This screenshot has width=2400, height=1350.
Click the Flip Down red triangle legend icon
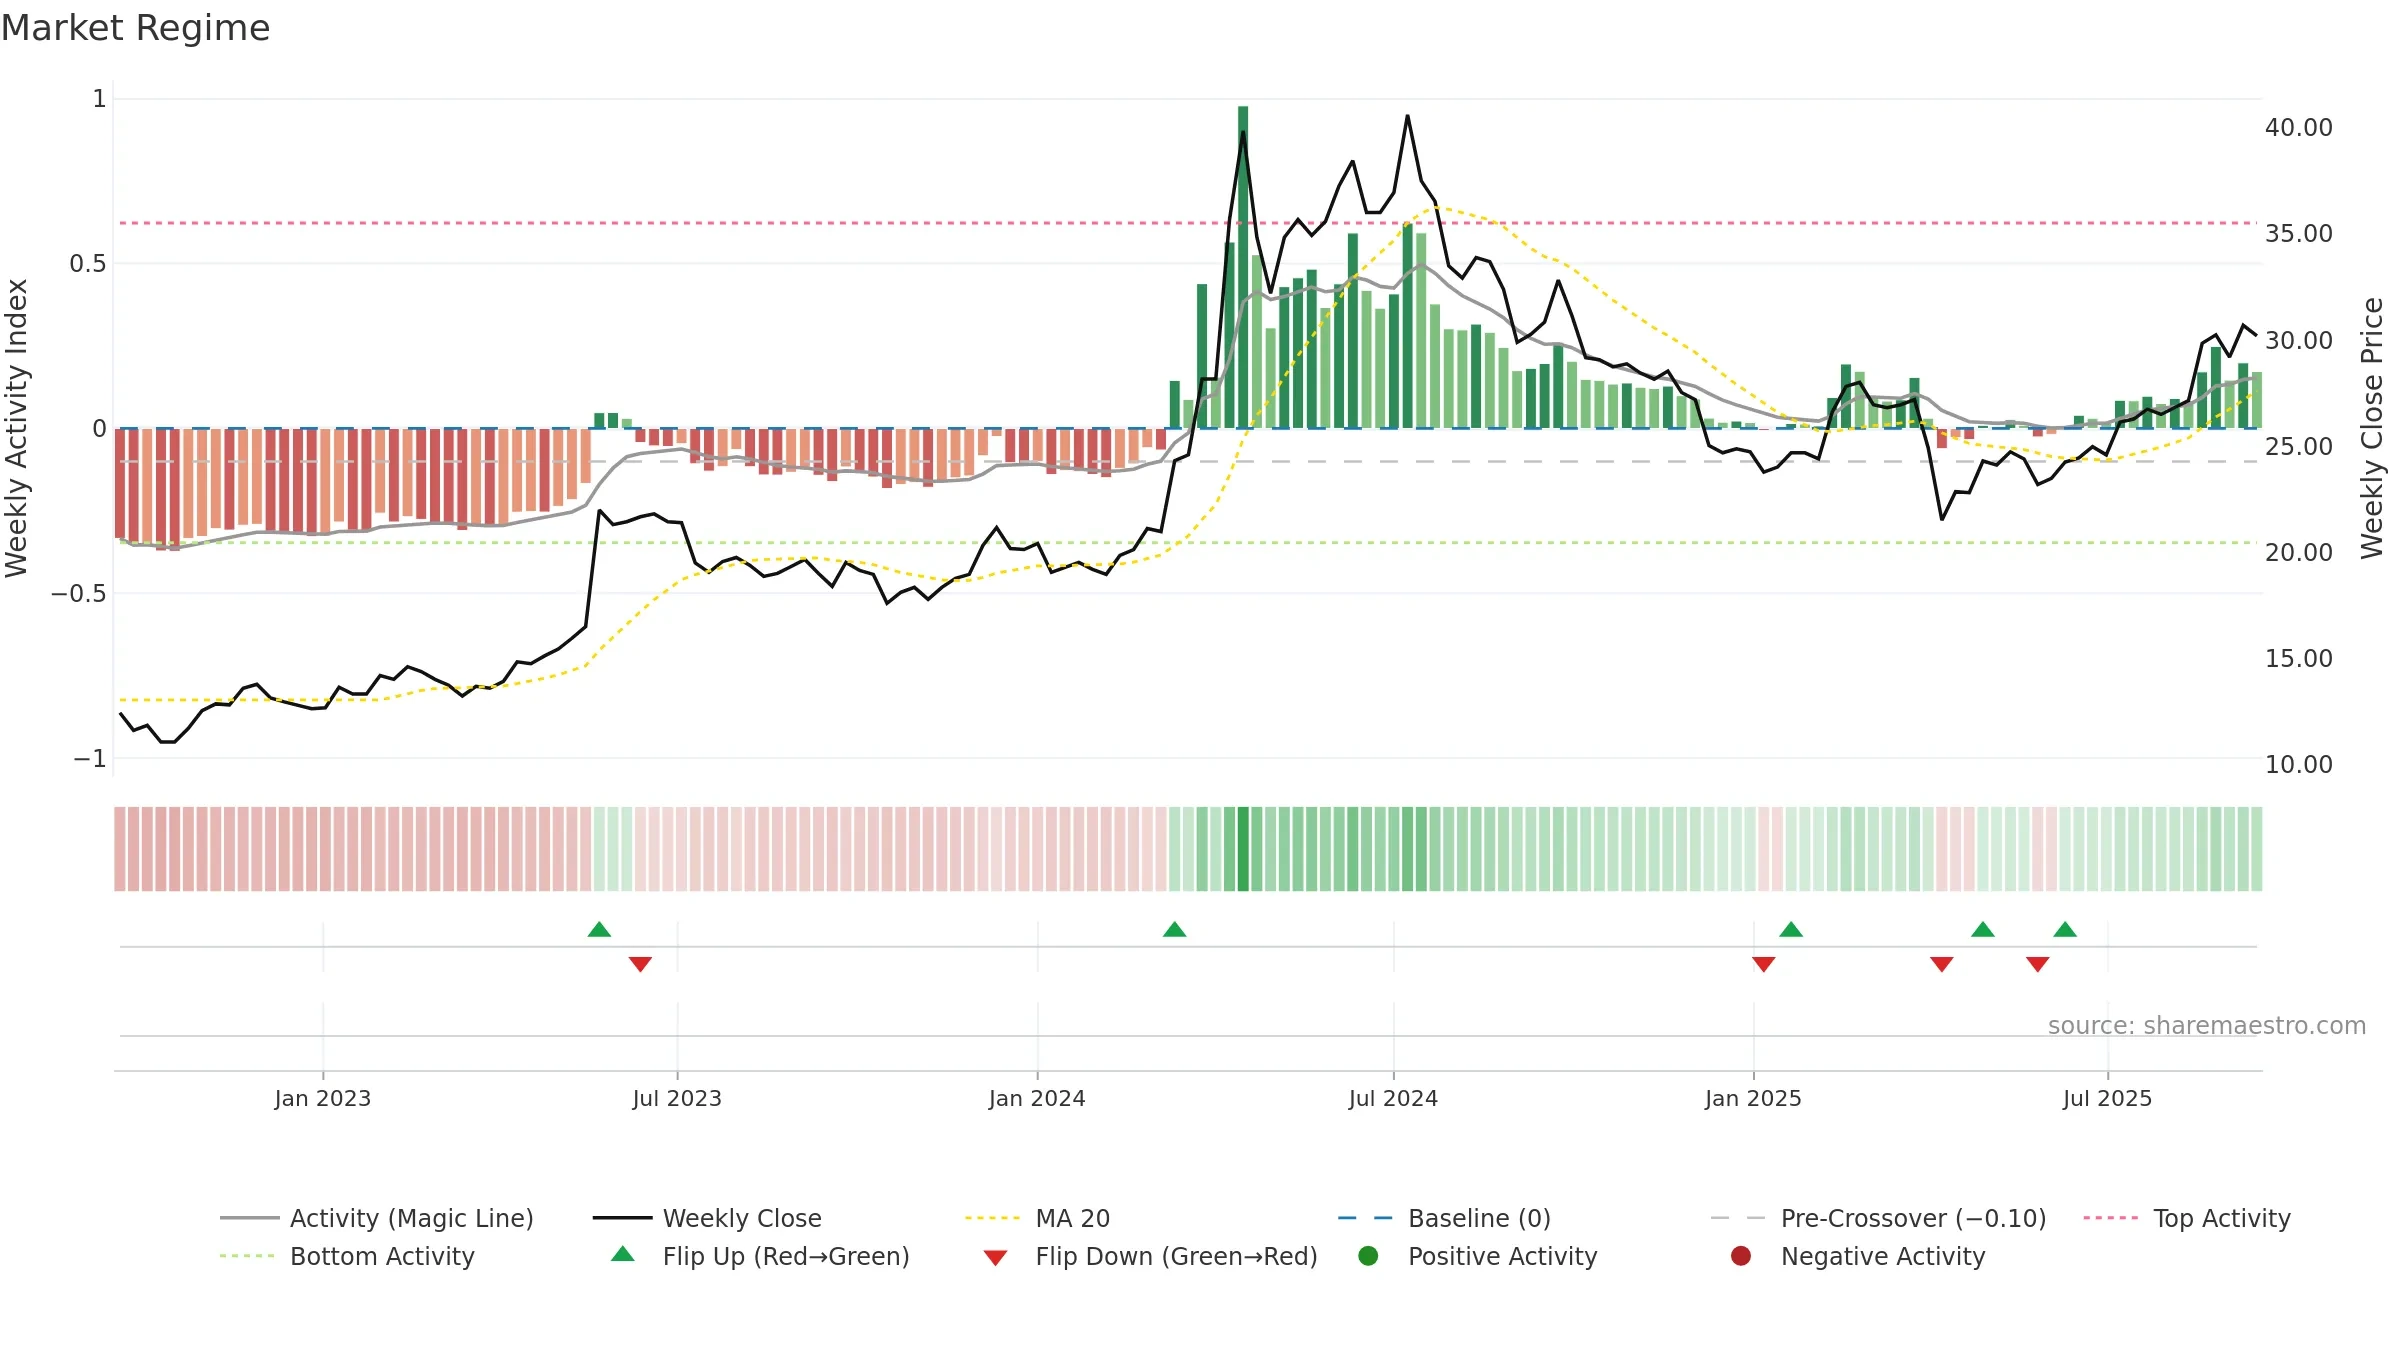click(x=995, y=1258)
